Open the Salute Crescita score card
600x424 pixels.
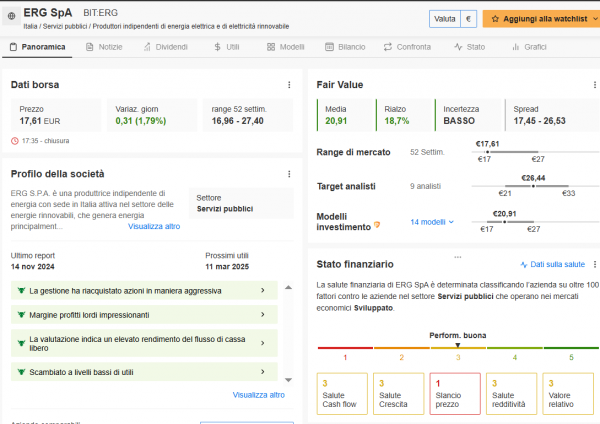pos(399,394)
